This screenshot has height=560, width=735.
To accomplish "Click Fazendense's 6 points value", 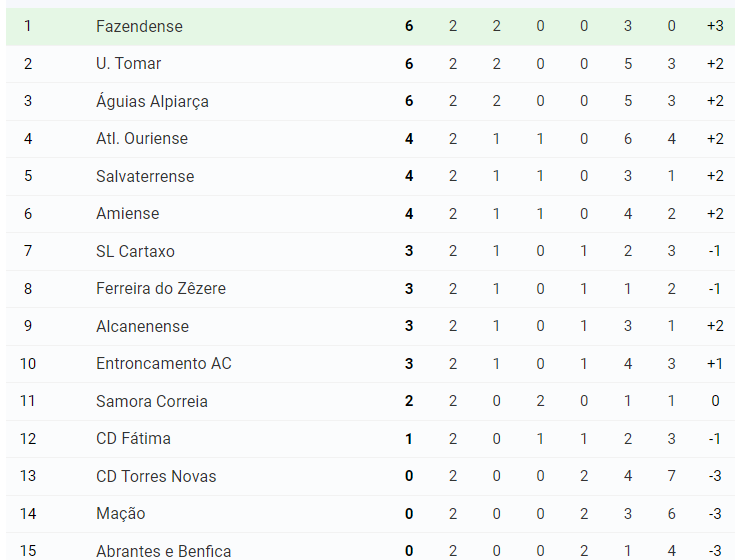I will click(x=409, y=26).
